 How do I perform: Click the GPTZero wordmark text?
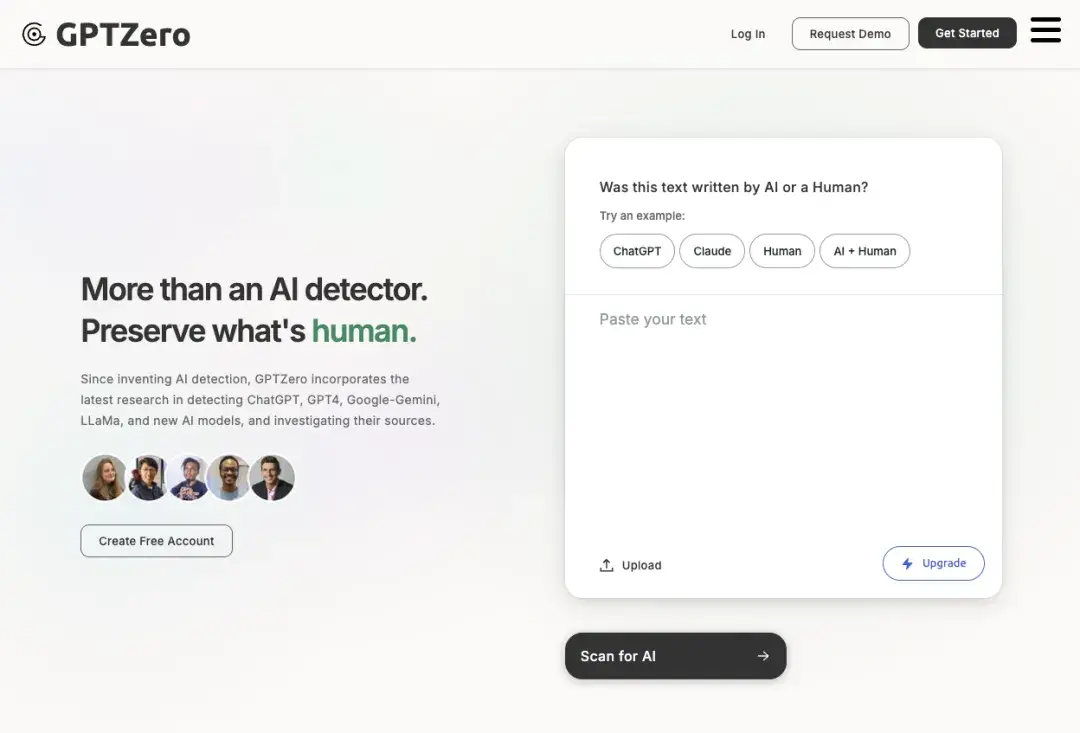click(x=123, y=34)
